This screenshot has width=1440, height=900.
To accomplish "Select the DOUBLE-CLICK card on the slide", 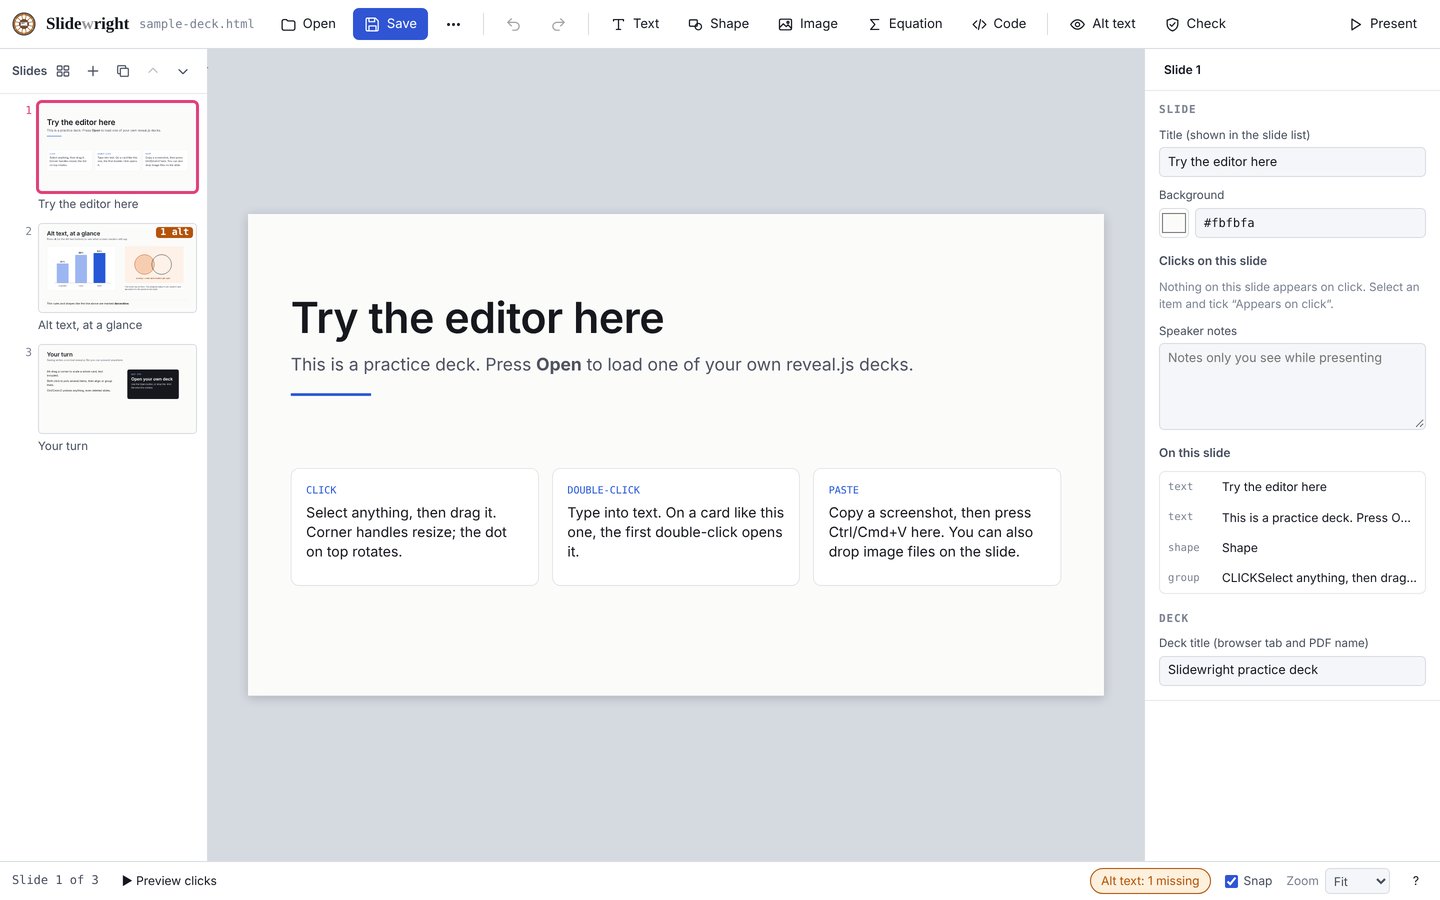I will pos(676,527).
